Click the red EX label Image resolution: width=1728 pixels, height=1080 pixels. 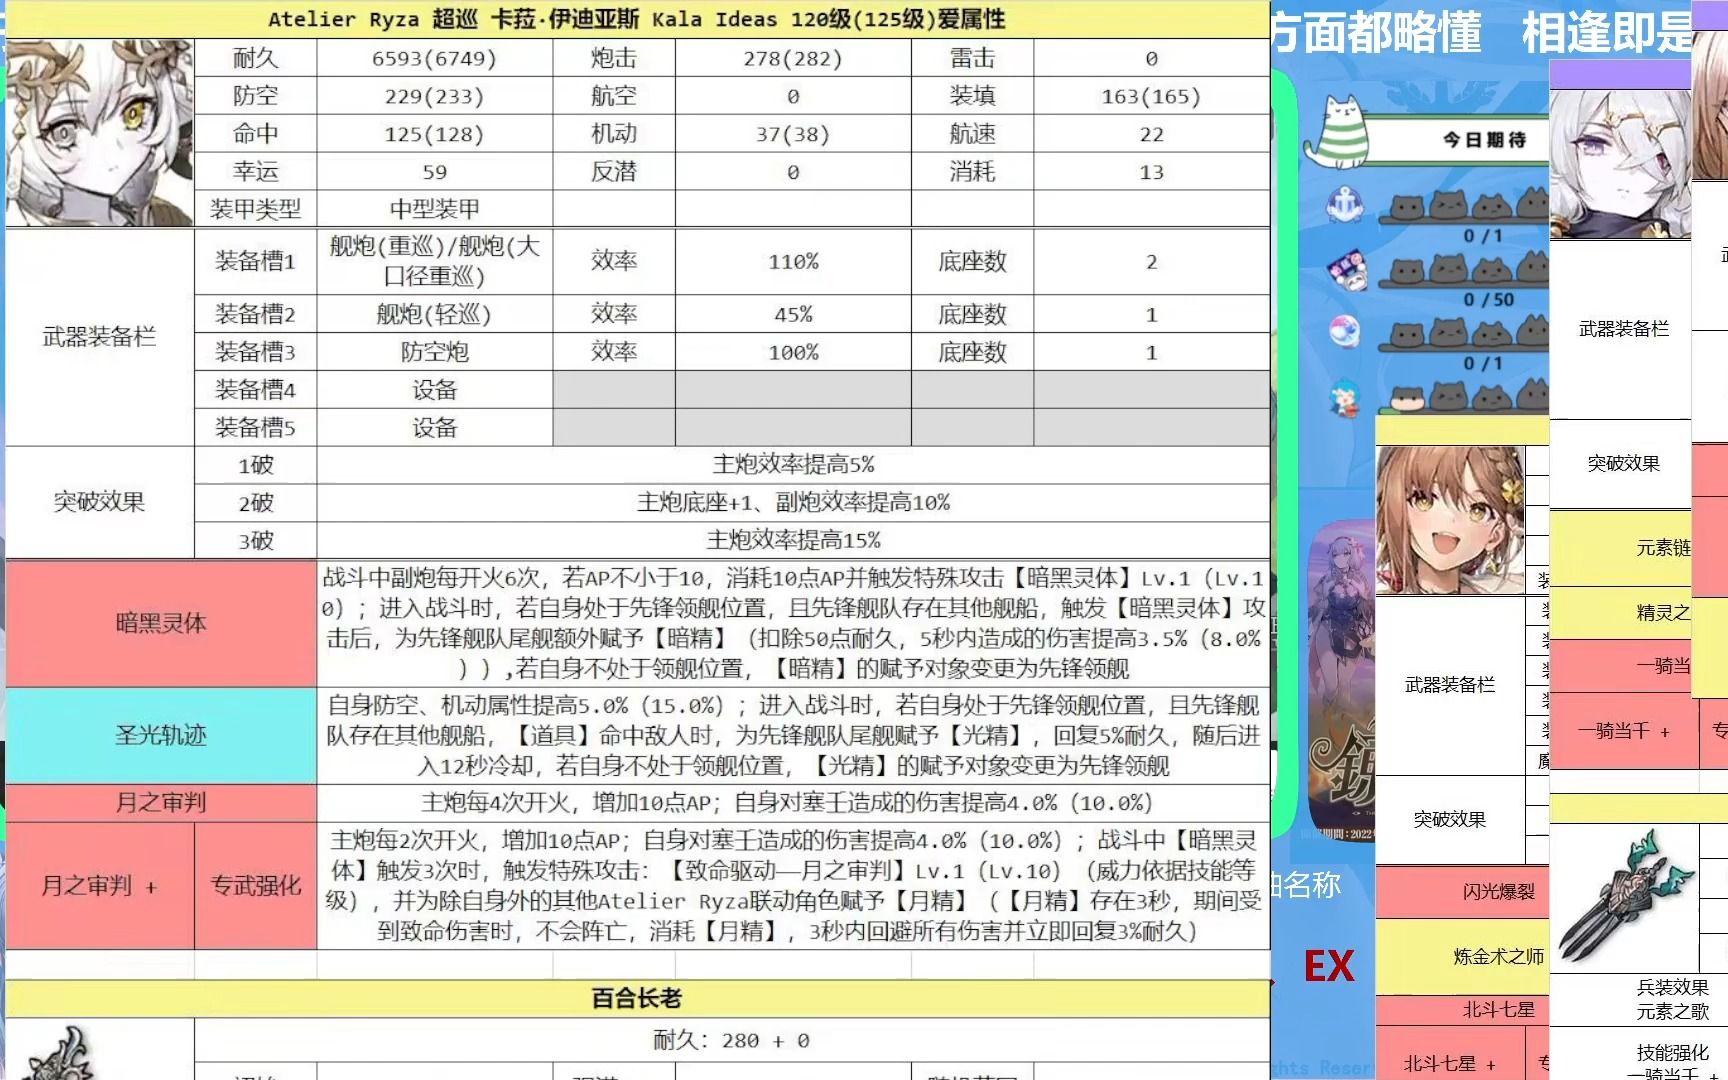tap(1330, 966)
